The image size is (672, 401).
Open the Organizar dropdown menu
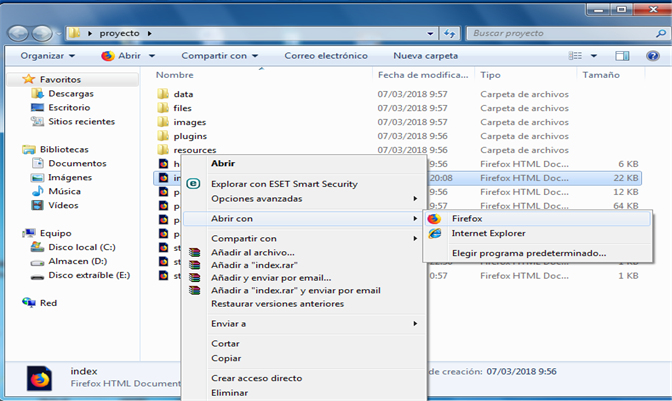point(47,56)
